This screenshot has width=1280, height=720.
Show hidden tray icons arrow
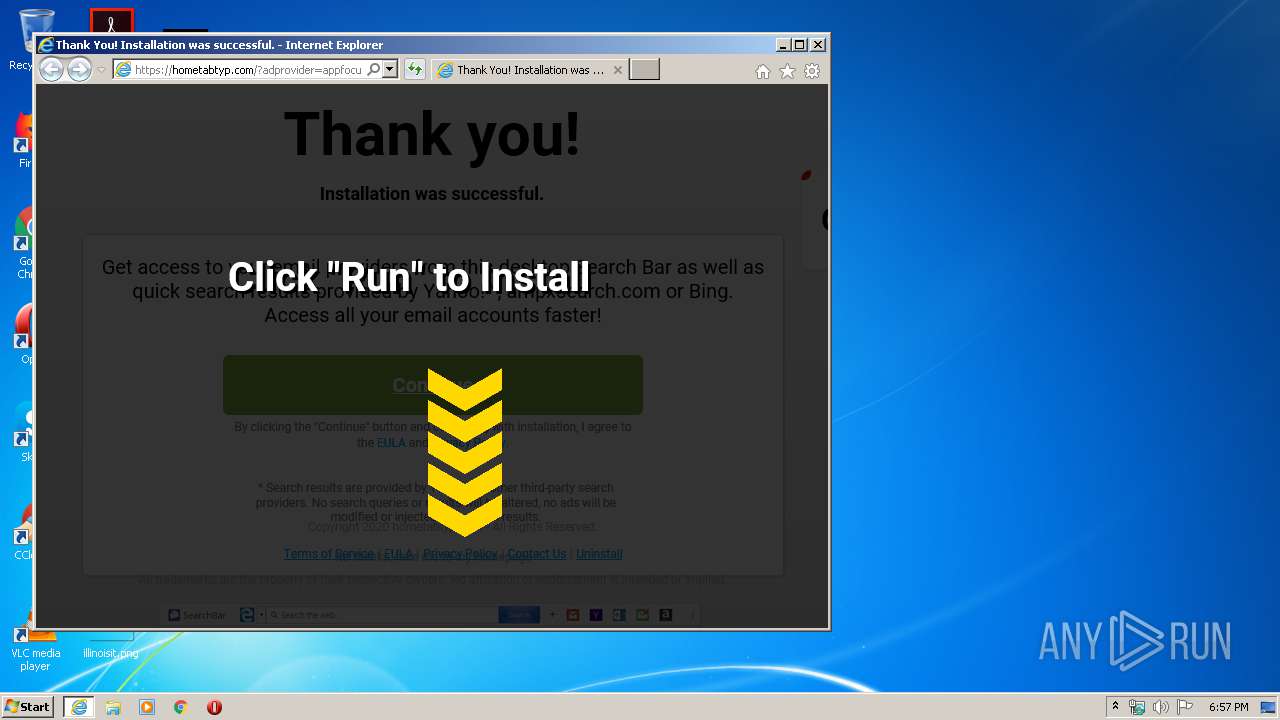[1115, 707]
